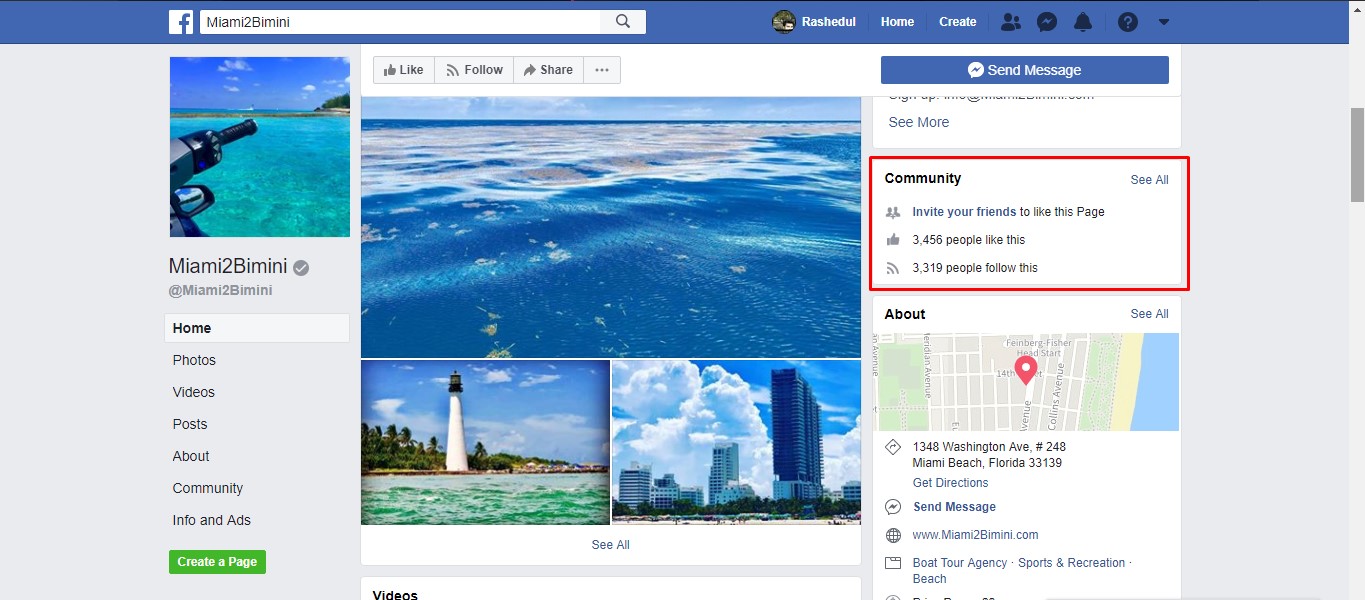Click the red map pin marker
Viewport: 1365px width, 600px height.
(x=1026, y=370)
